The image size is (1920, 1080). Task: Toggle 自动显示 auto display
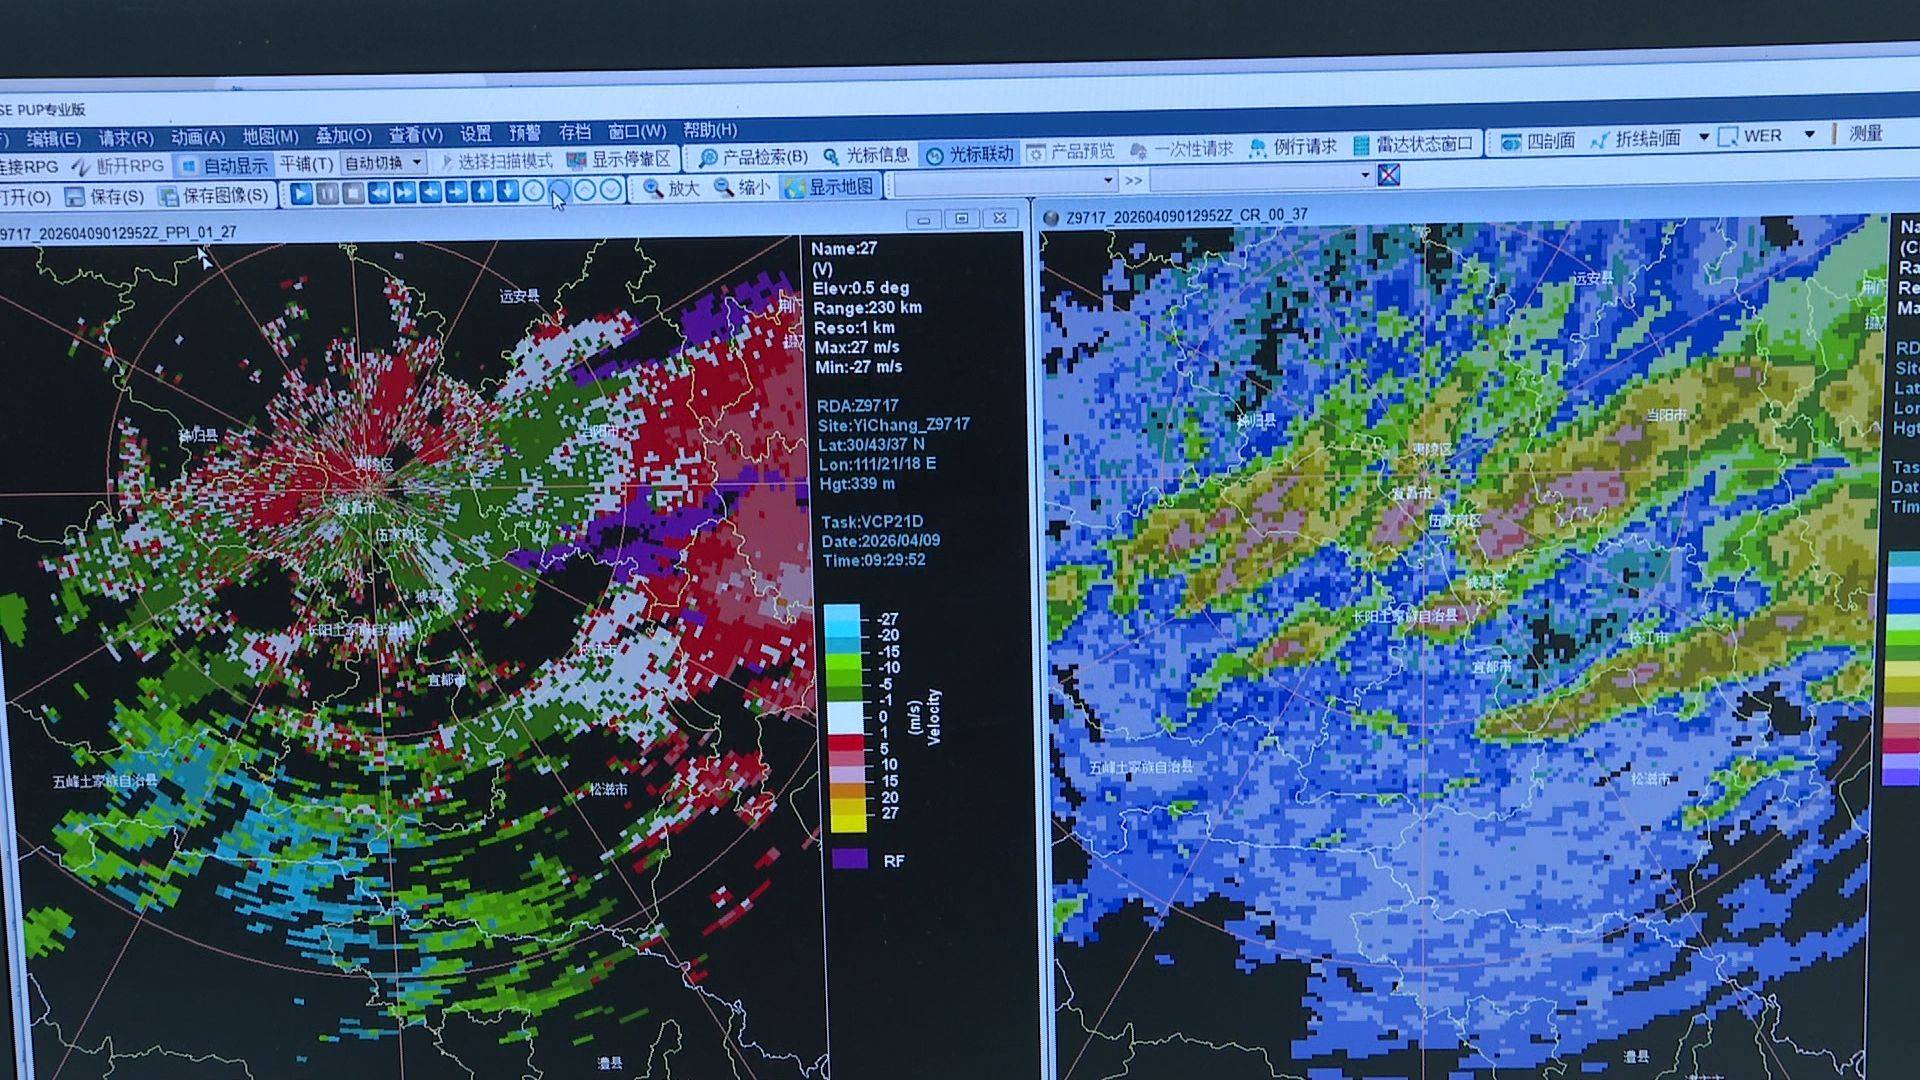225,165
